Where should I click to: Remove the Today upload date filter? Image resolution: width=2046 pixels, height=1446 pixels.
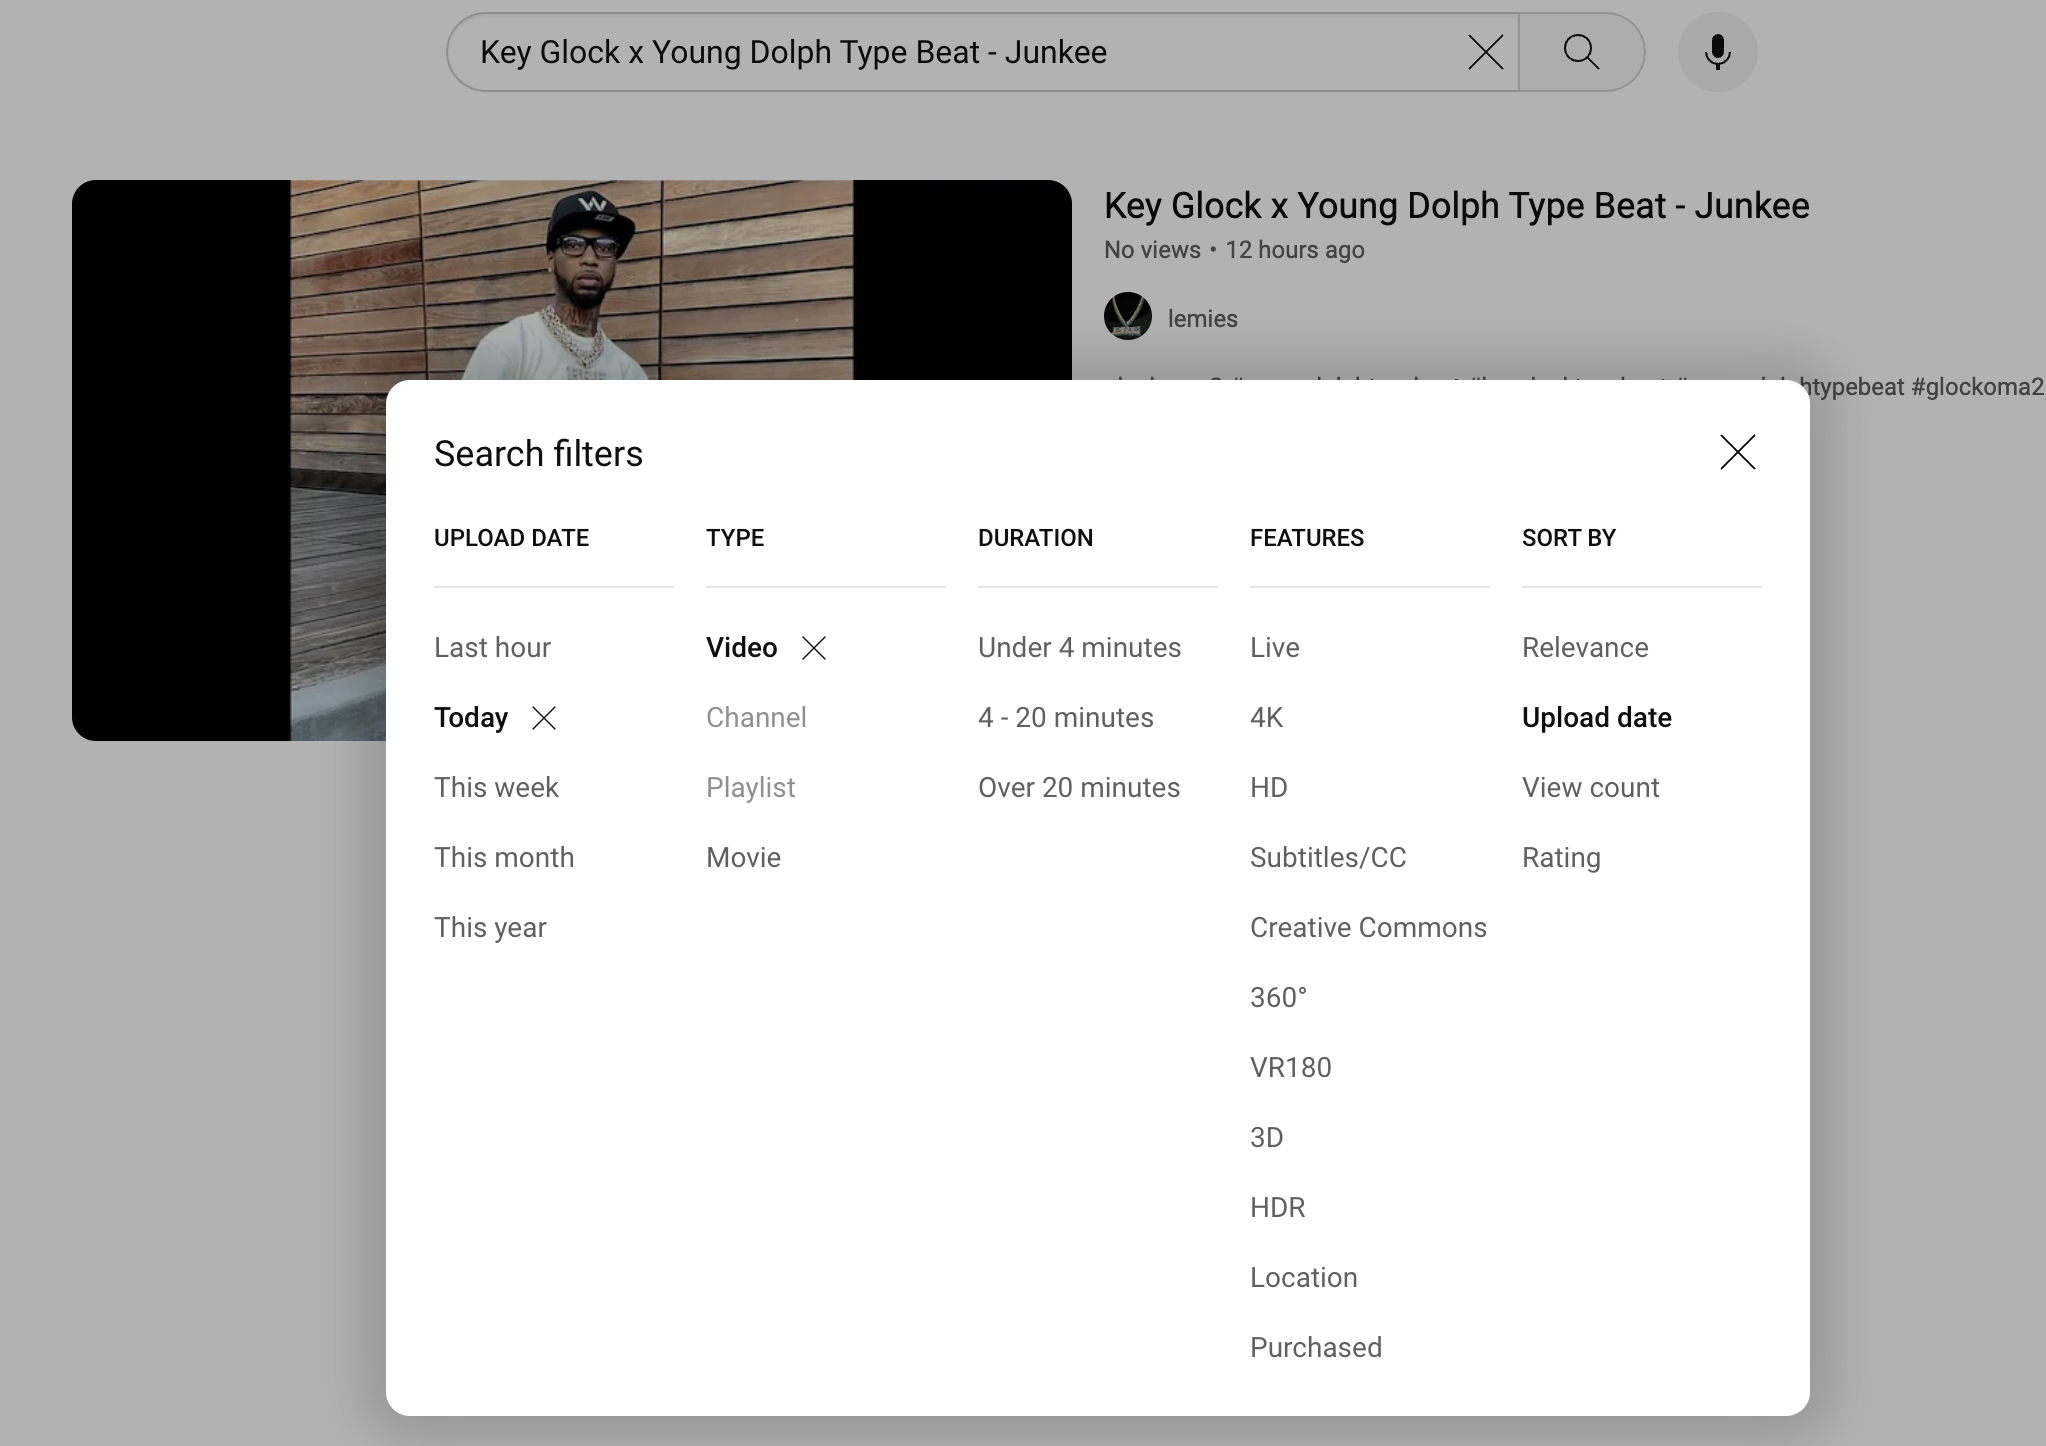(544, 718)
